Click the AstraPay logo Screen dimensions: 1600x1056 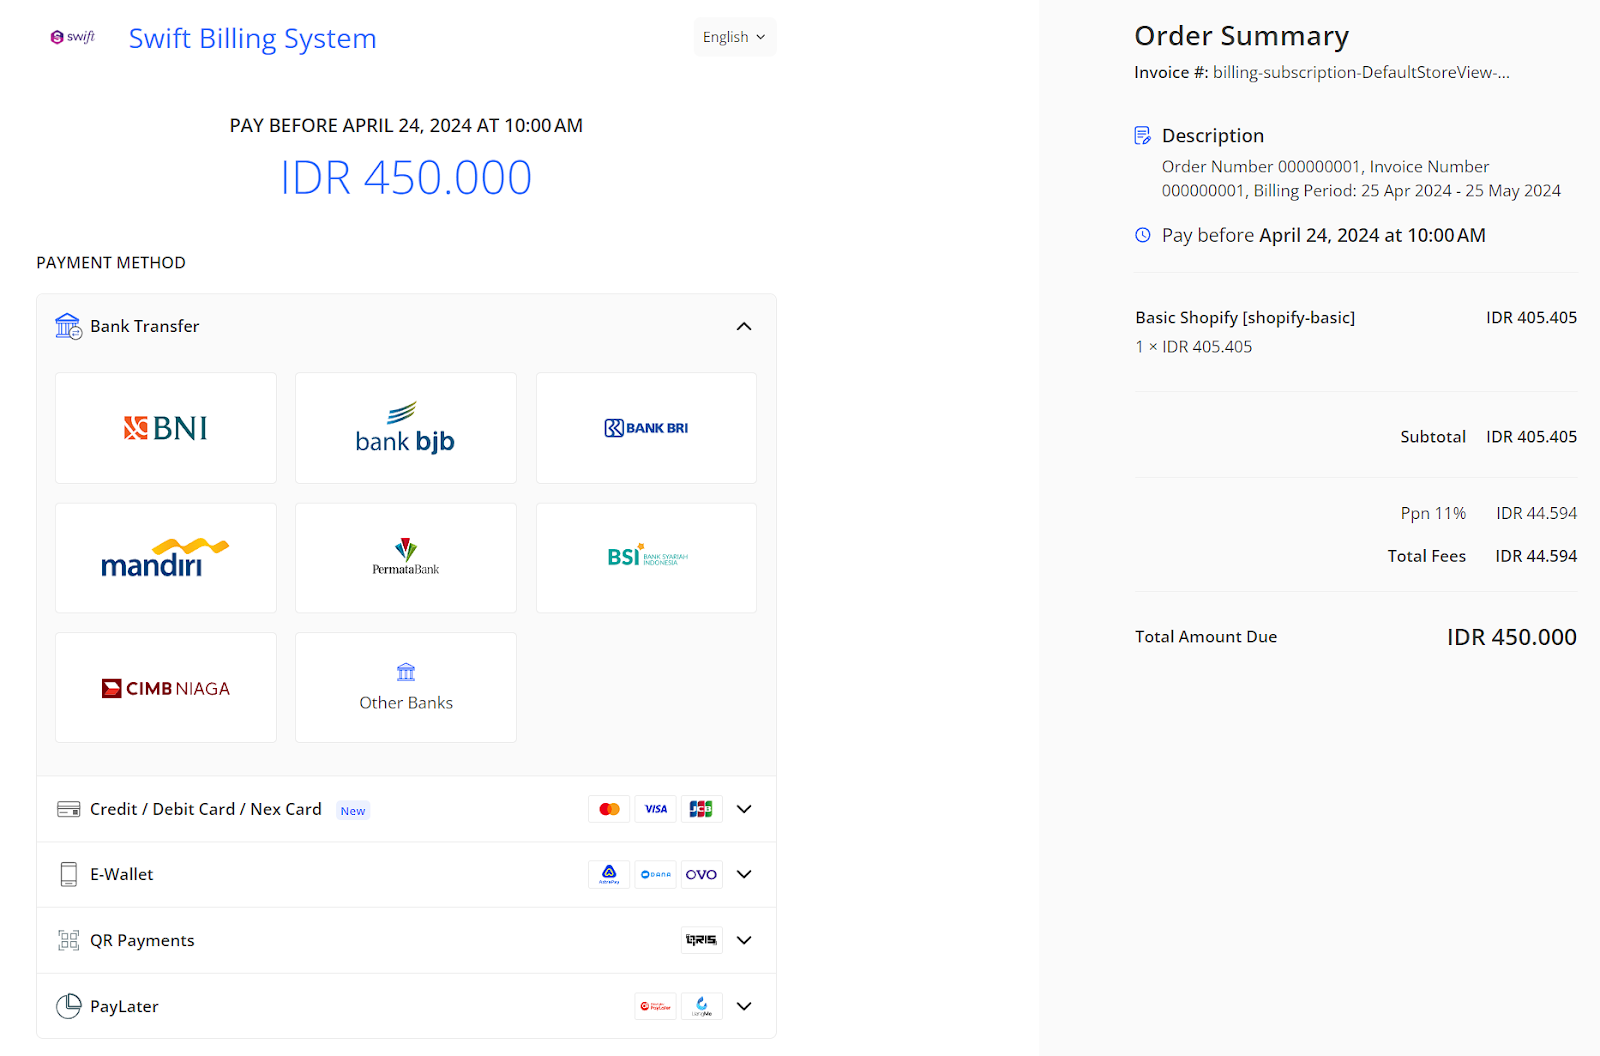coord(609,874)
